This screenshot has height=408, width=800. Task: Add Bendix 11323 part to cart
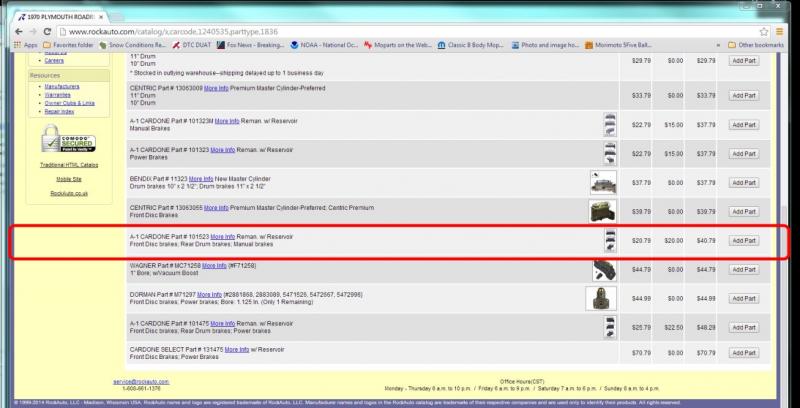(x=743, y=183)
